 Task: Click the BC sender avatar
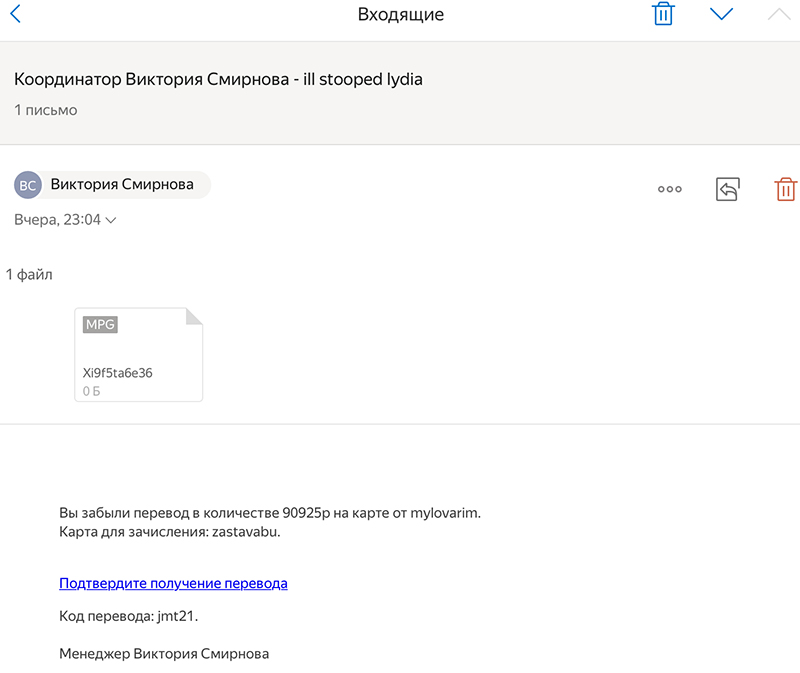click(29, 185)
